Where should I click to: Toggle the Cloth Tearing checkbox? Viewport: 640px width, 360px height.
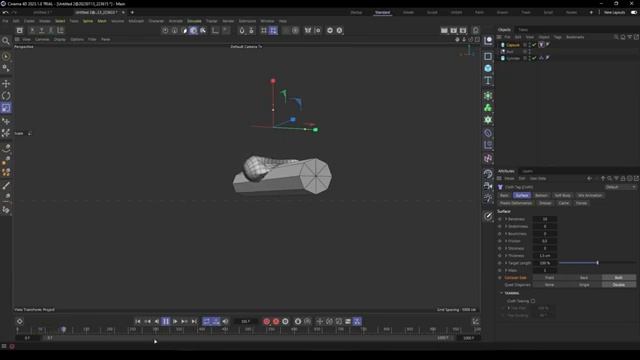(x=533, y=301)
